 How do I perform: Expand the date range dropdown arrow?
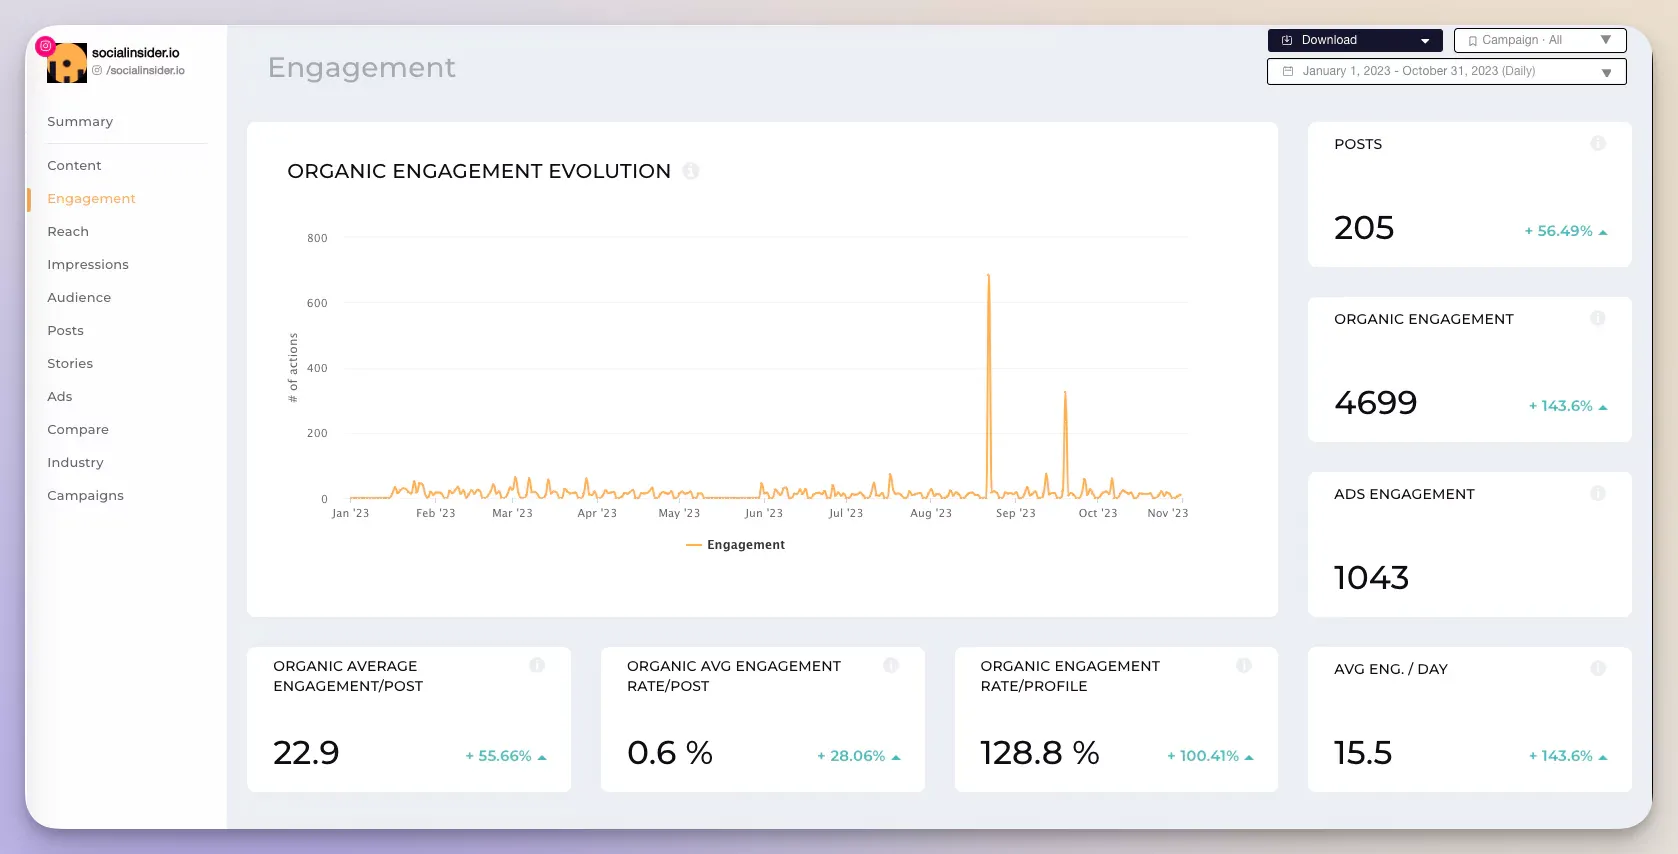pyautogui.click(x=1606, y=72)
